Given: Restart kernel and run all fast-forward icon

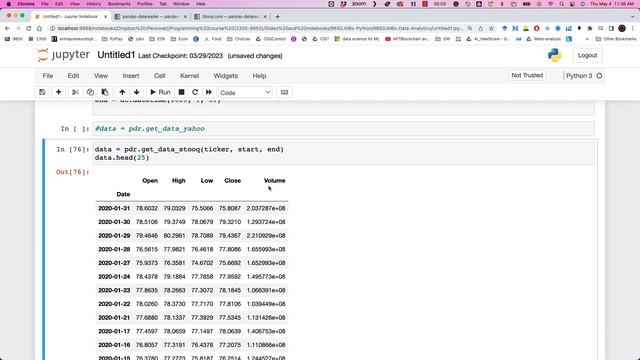Looking at the screenshot, I should pos(209,92).
